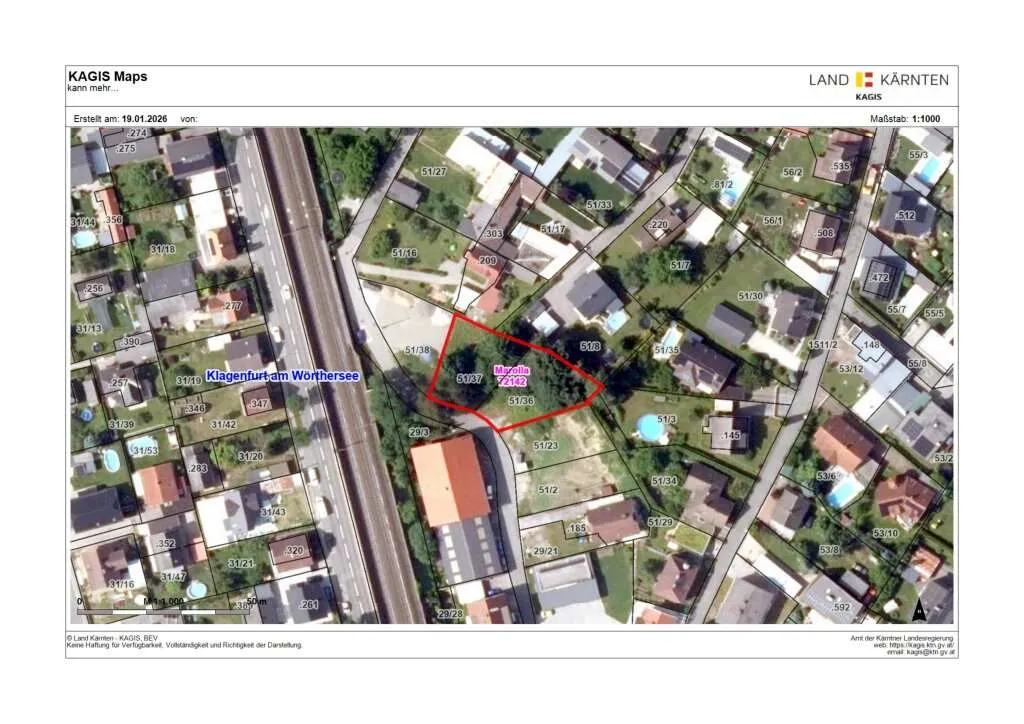Select parcel 51/37 inside red boundary
Screen dimensions: 1024x724
tap(469, 379)
